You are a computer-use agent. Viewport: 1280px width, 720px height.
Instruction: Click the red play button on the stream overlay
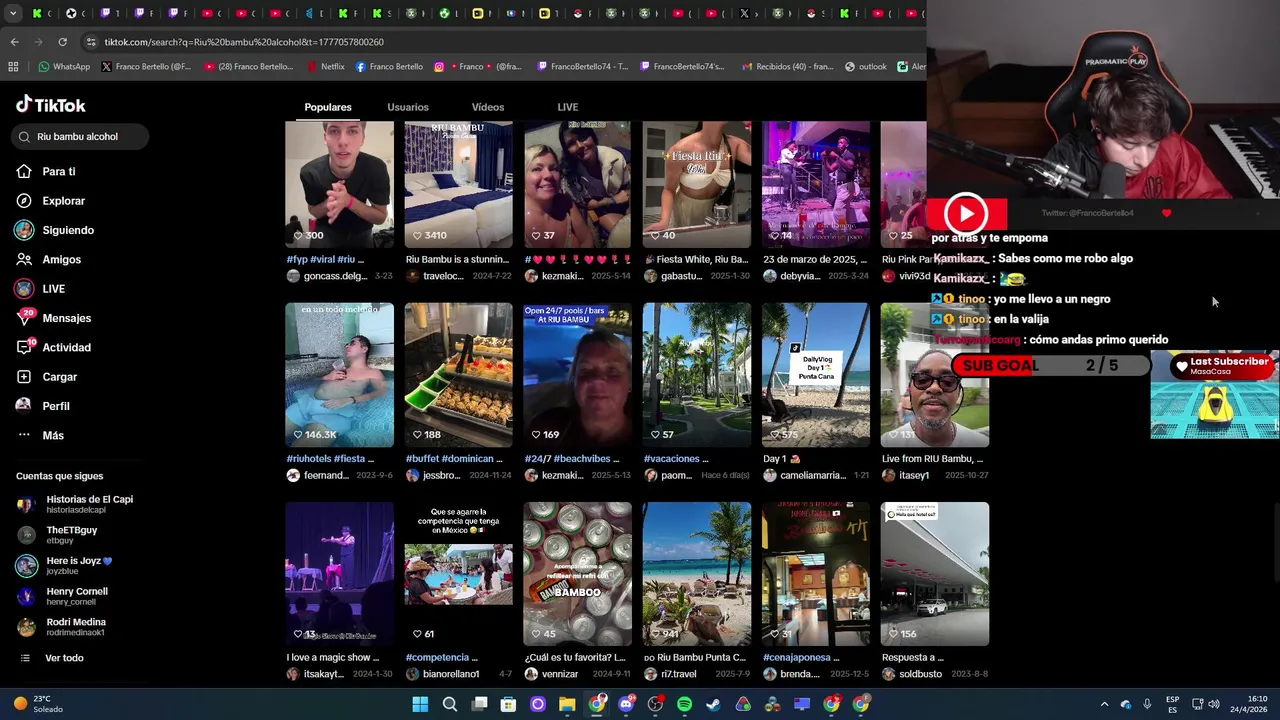[x=966, y=213]
